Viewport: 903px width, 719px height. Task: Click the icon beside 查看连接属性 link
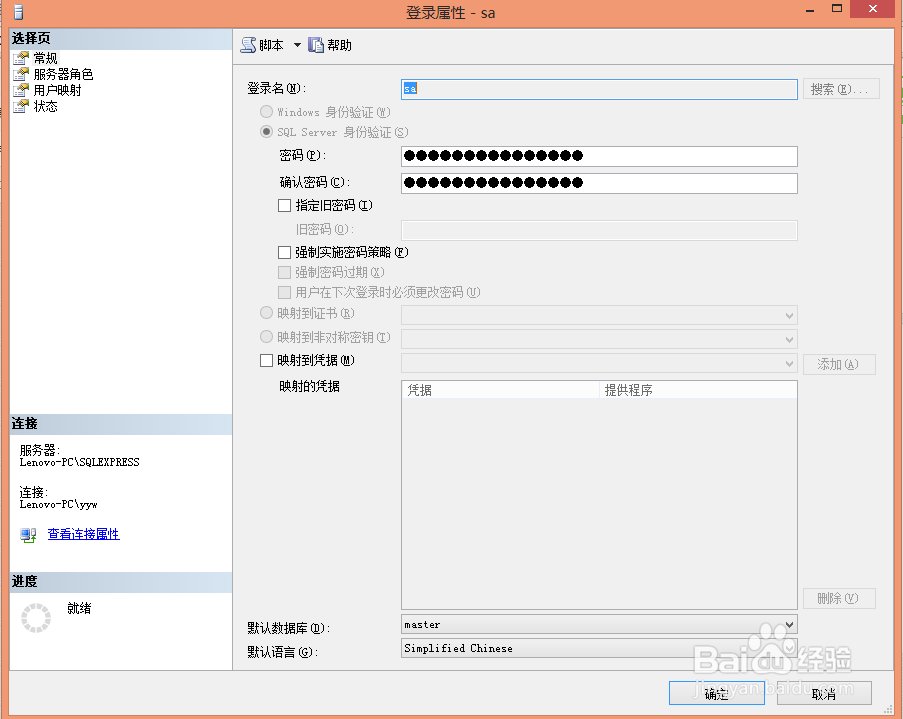click(26, 534)
